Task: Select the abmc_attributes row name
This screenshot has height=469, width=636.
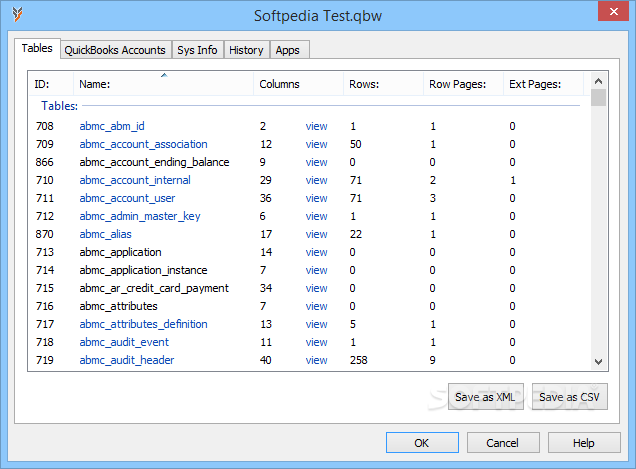Action: 118,306
